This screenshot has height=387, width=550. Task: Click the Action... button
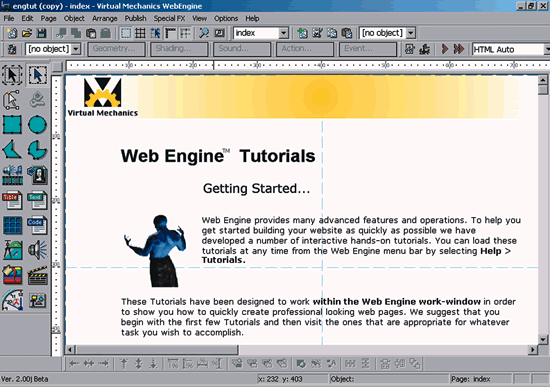[305, 49]
